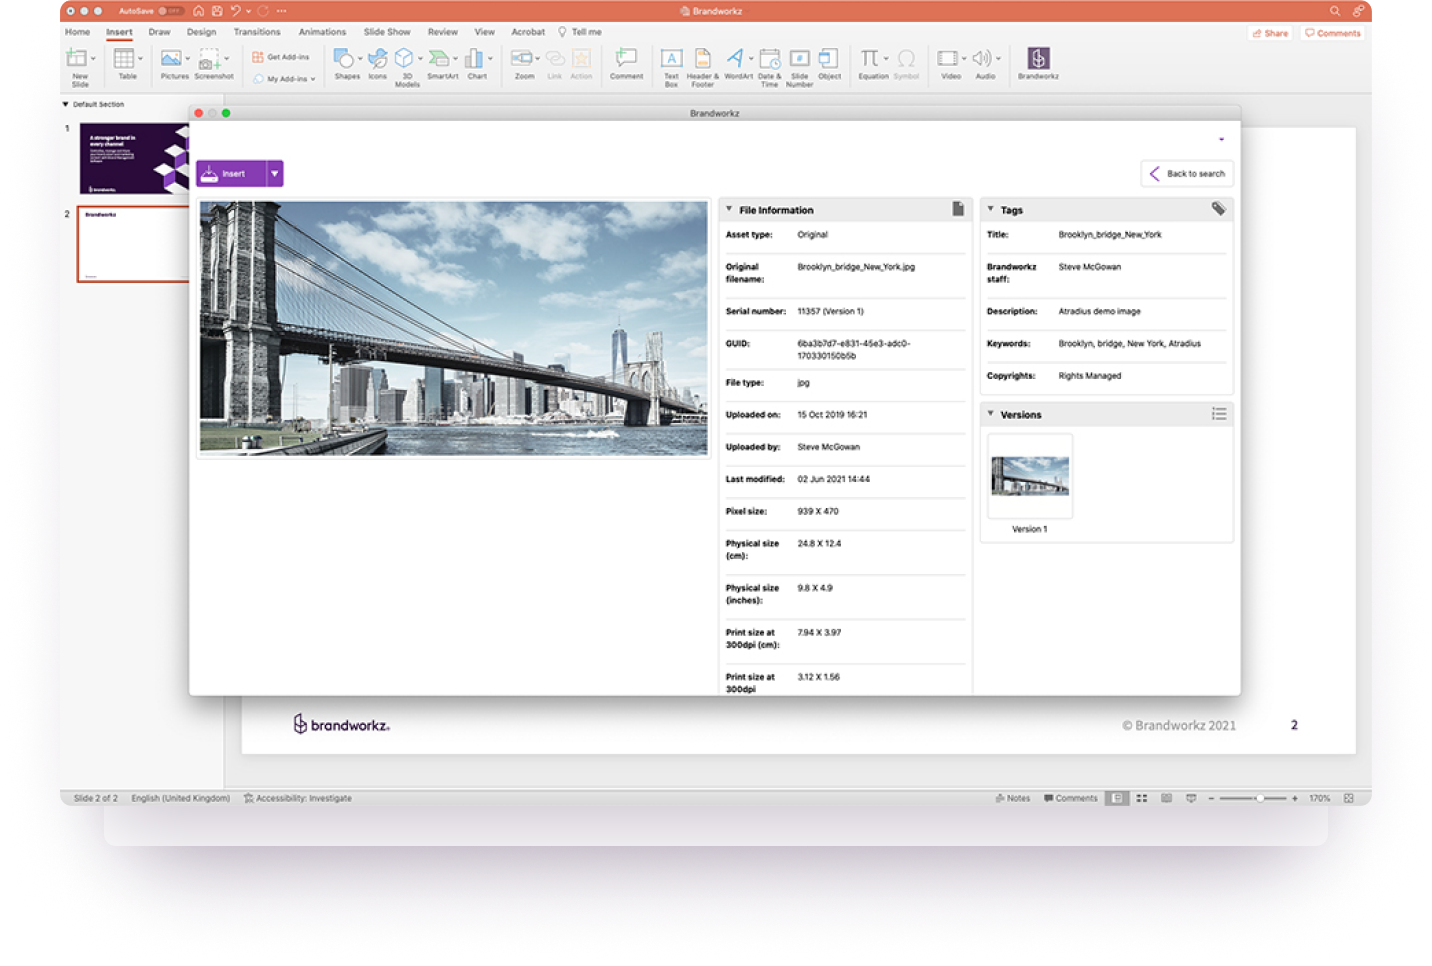Insert a SmartArt graphic
1432x966 pixels.
point(442,64)
